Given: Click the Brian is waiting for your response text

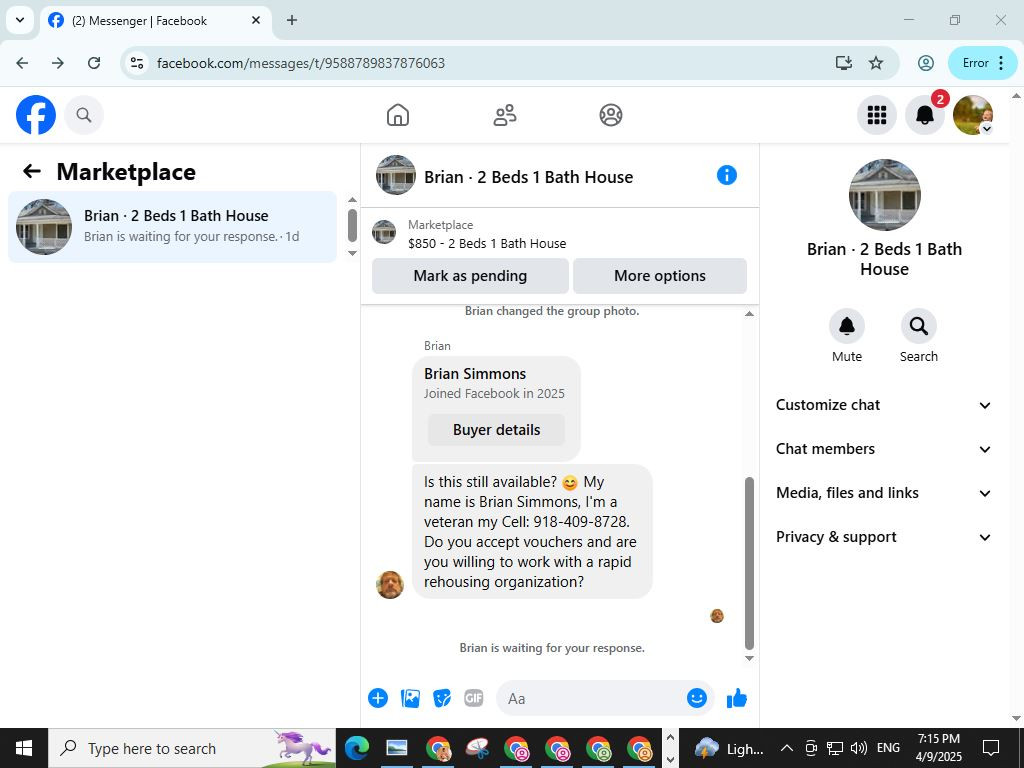Looking at the screenshot, I should [552, 648].
